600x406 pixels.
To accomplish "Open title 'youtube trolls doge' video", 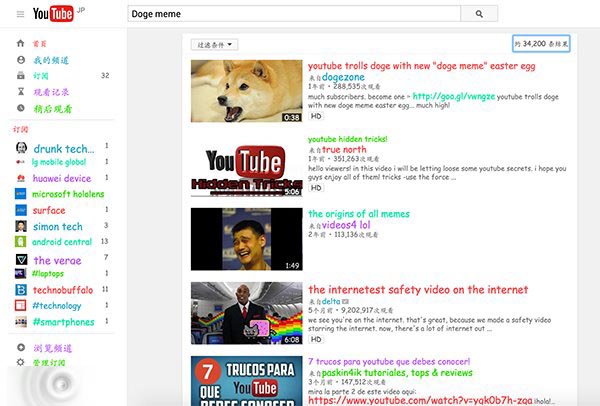I will (x=422, y=66).
